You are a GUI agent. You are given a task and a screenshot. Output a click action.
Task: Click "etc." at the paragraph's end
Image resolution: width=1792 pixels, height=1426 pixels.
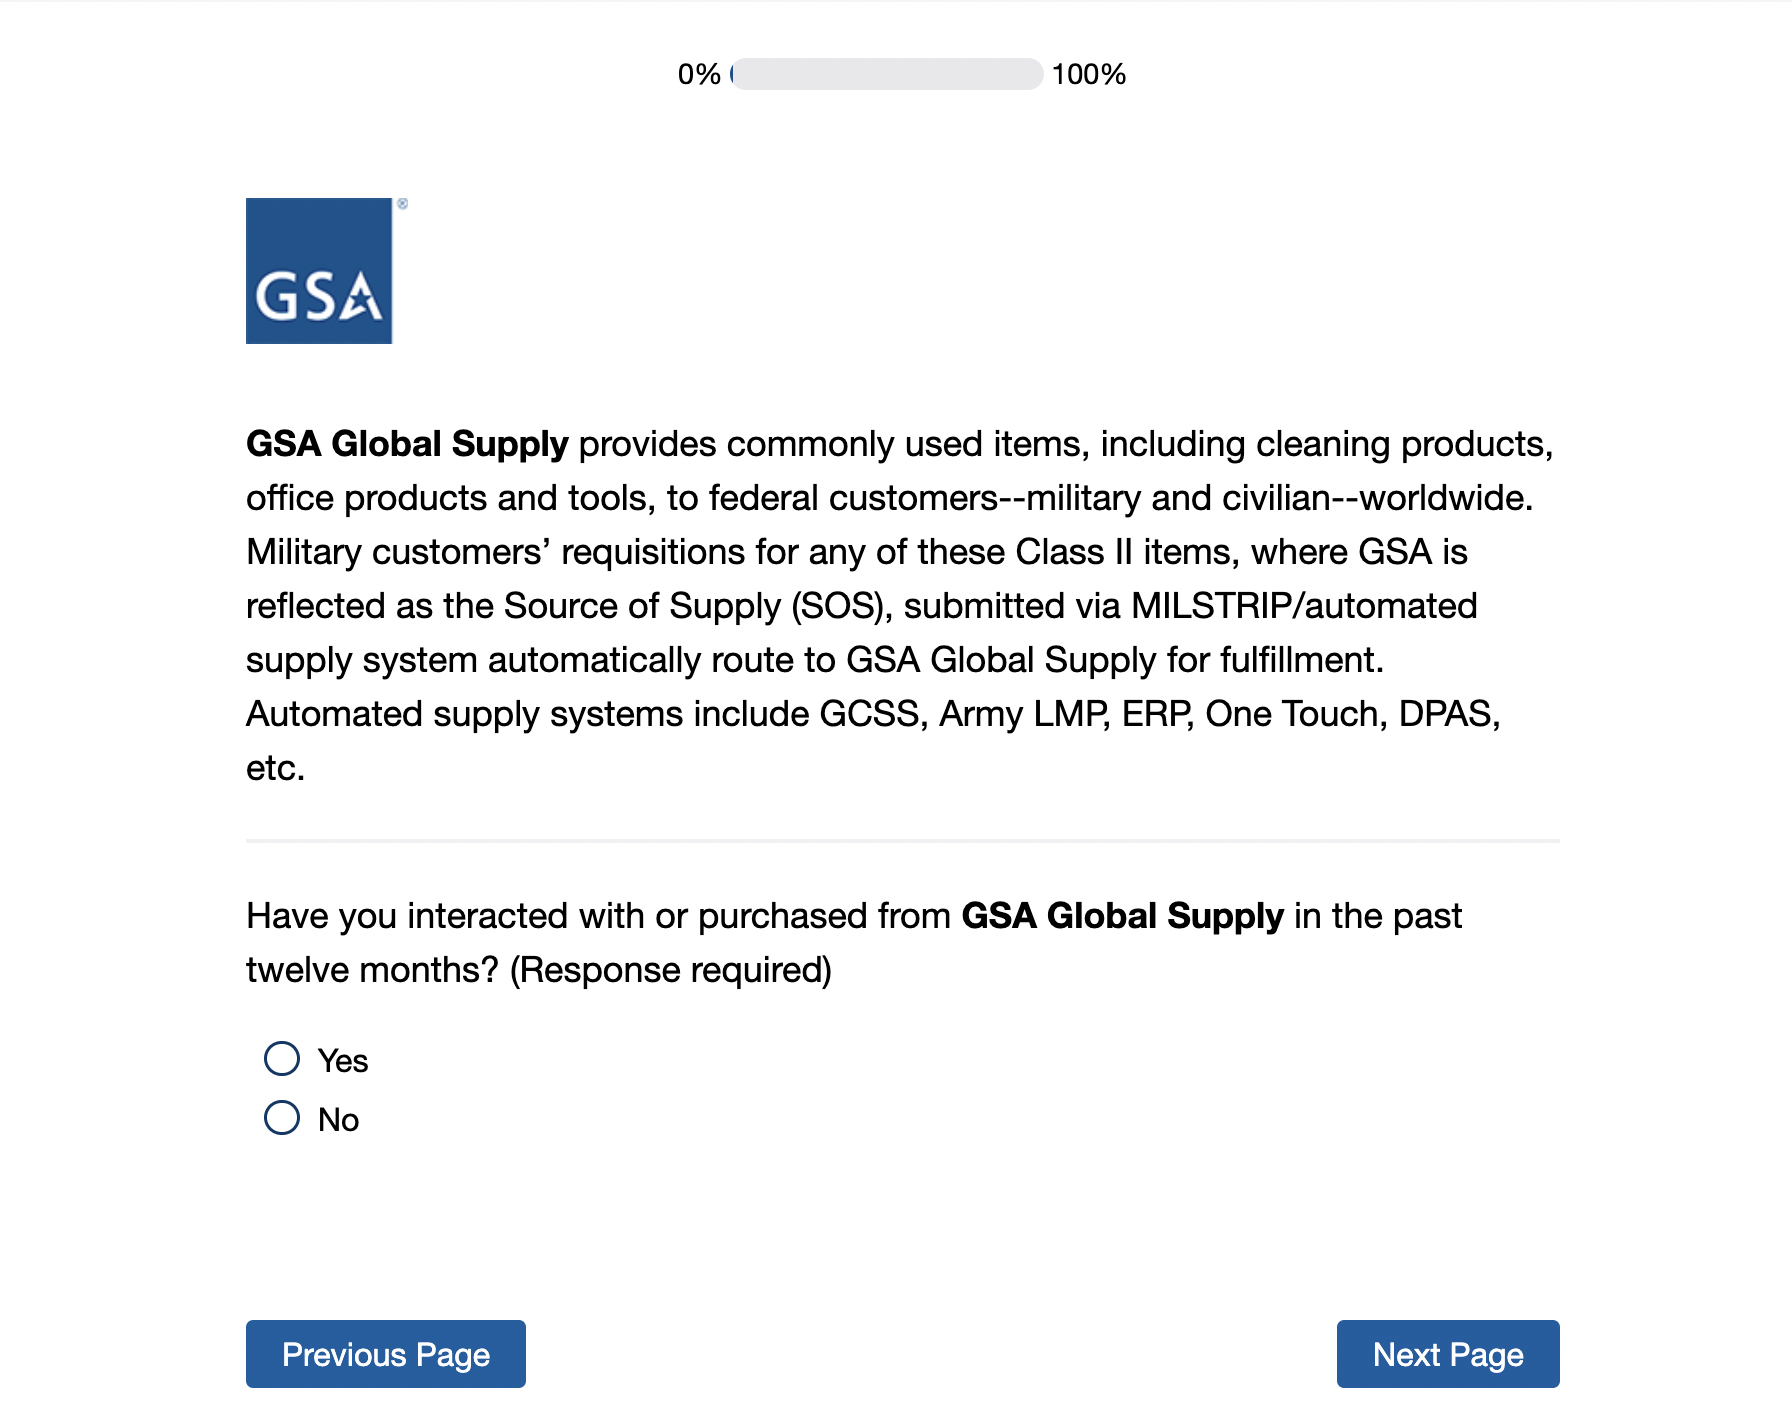(275, 768)
